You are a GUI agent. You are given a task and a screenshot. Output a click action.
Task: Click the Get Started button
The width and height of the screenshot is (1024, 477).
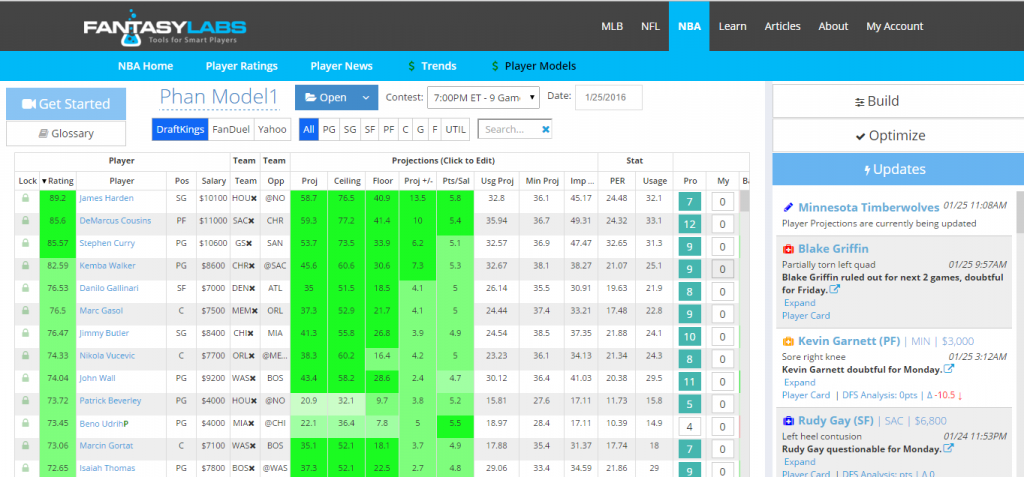pos(66,104)
